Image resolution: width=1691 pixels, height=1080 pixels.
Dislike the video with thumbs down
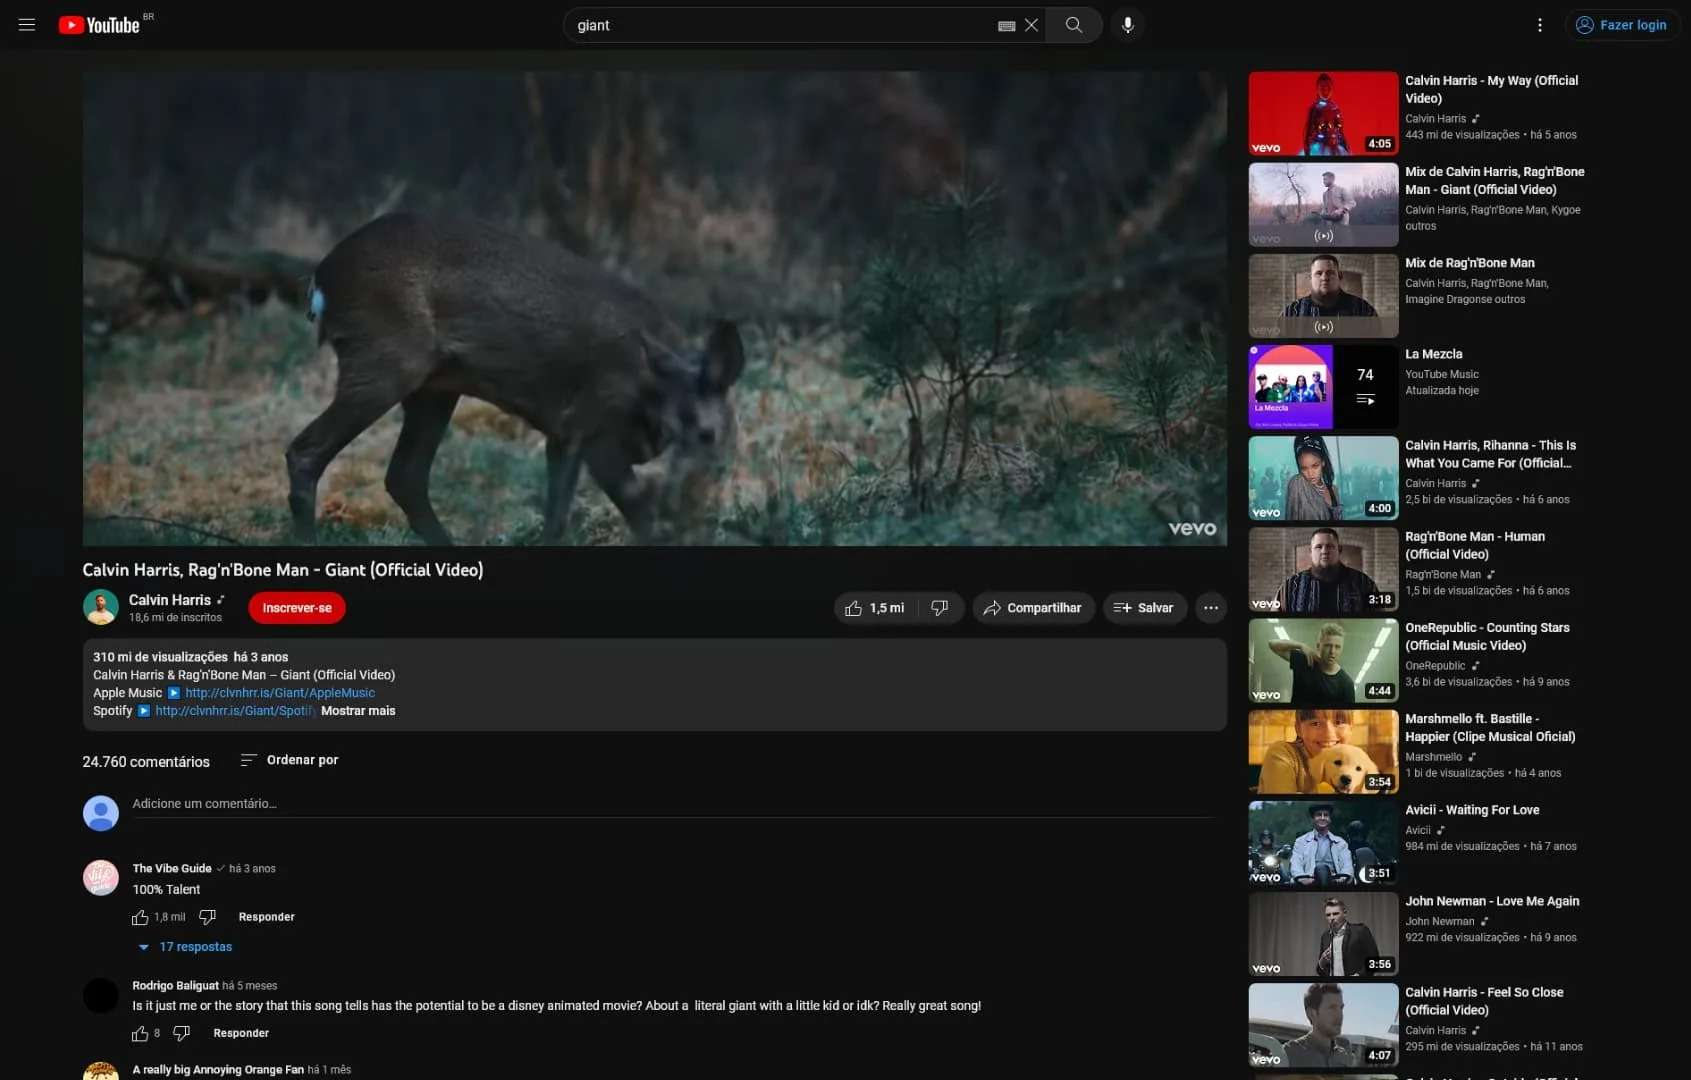click(x=939, y=608)
